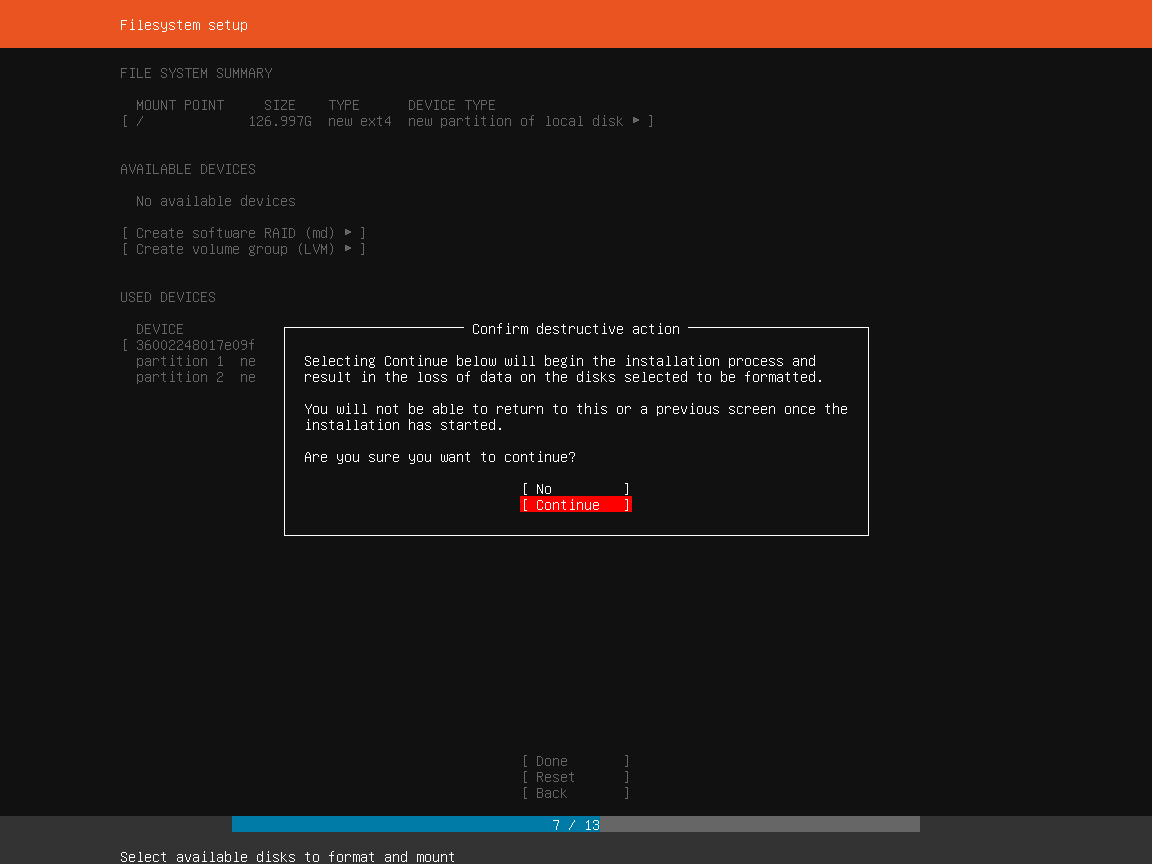Click the dimmed Done button
Screen dimensions: 1152x864
pyautogui.click(x=575, y=761)
